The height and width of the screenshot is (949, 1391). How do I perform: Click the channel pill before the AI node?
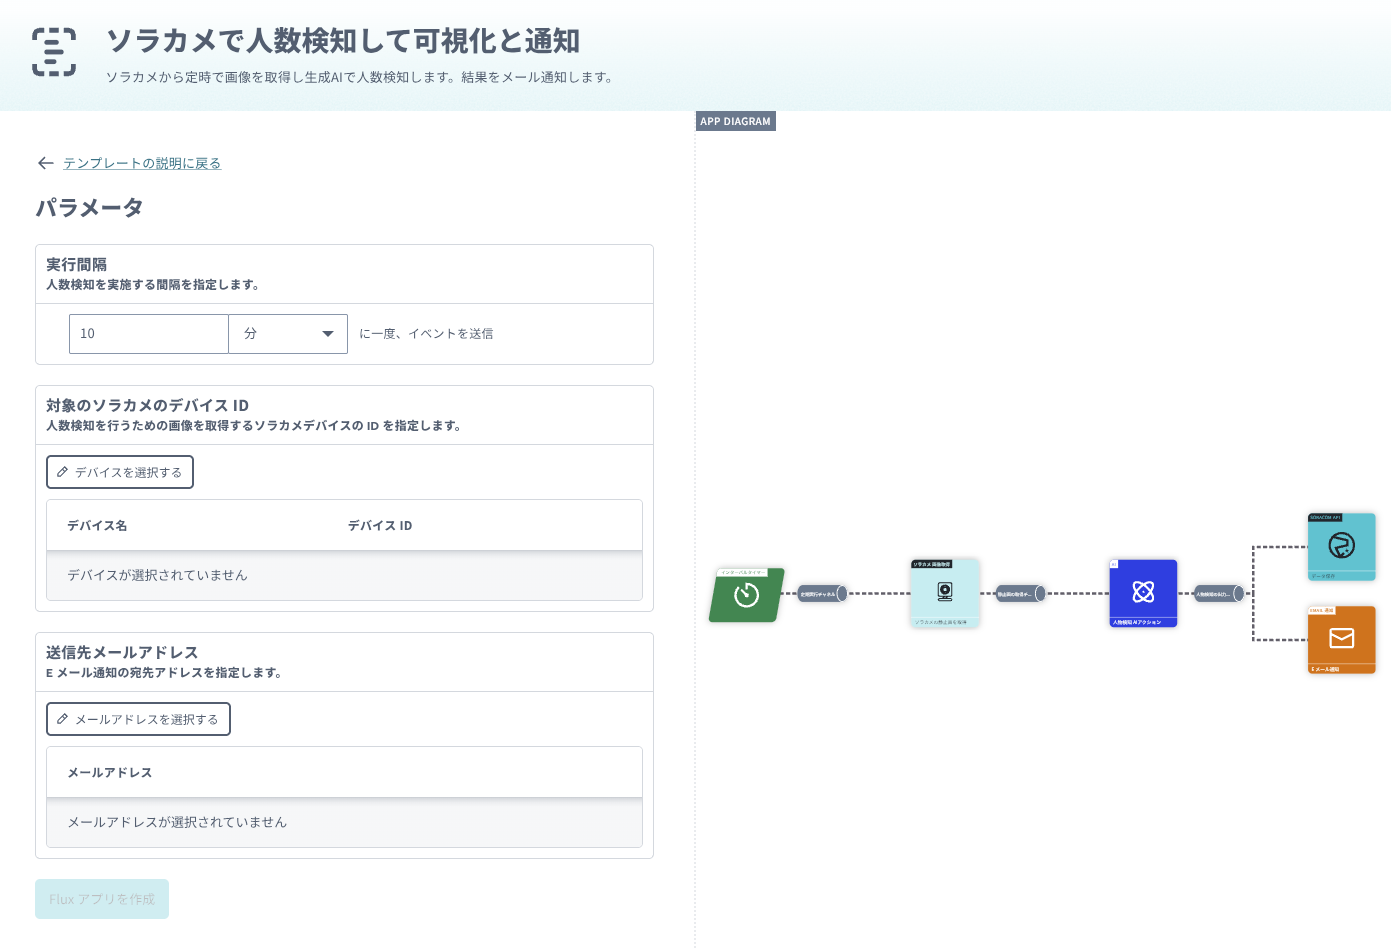1020,594
